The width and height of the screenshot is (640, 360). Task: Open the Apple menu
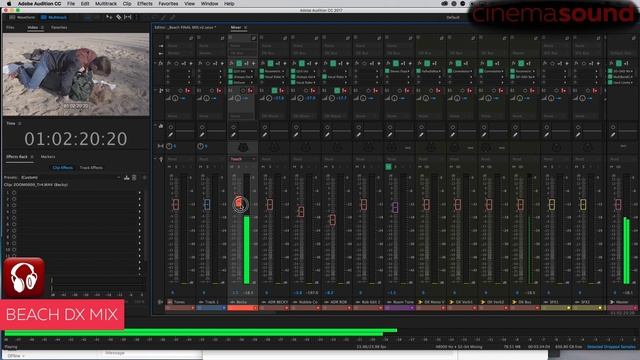tap(9, 4)
